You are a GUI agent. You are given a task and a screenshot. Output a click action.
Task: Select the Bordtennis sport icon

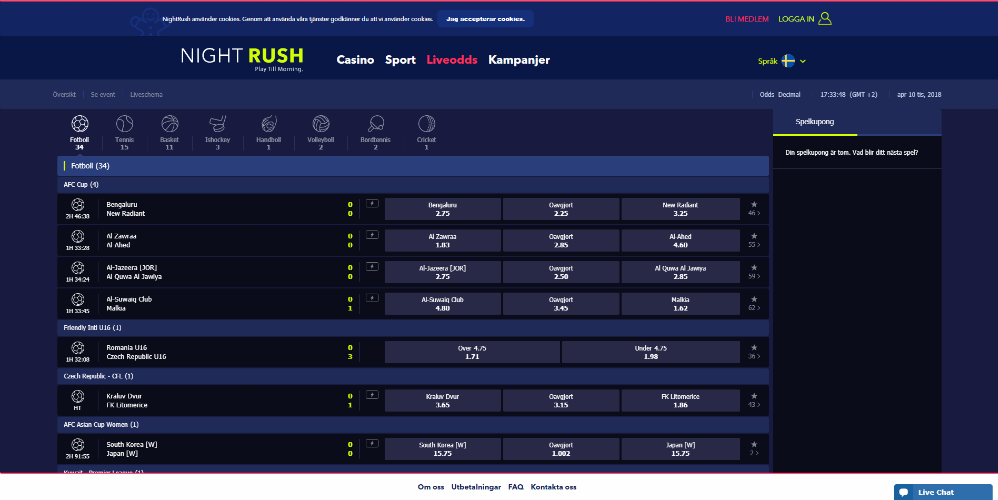pos(376,123)
